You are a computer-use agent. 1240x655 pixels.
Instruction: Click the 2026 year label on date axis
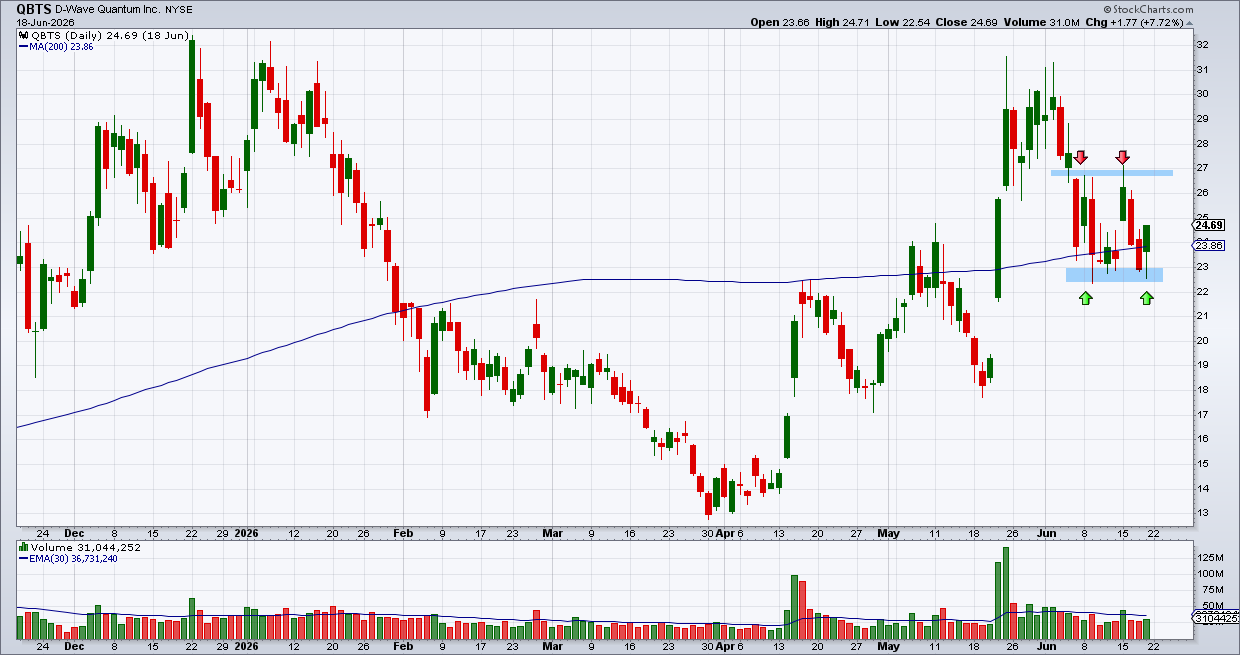tap(247, 534)
